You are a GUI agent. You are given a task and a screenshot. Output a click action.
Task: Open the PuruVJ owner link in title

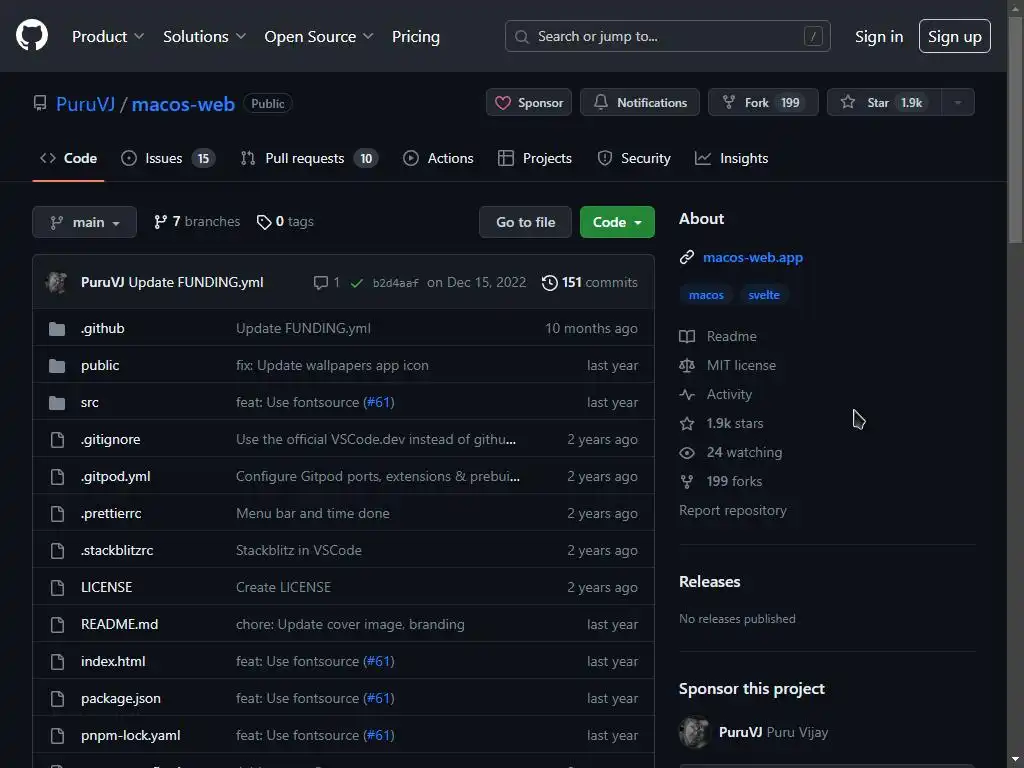tap(86, 104)
